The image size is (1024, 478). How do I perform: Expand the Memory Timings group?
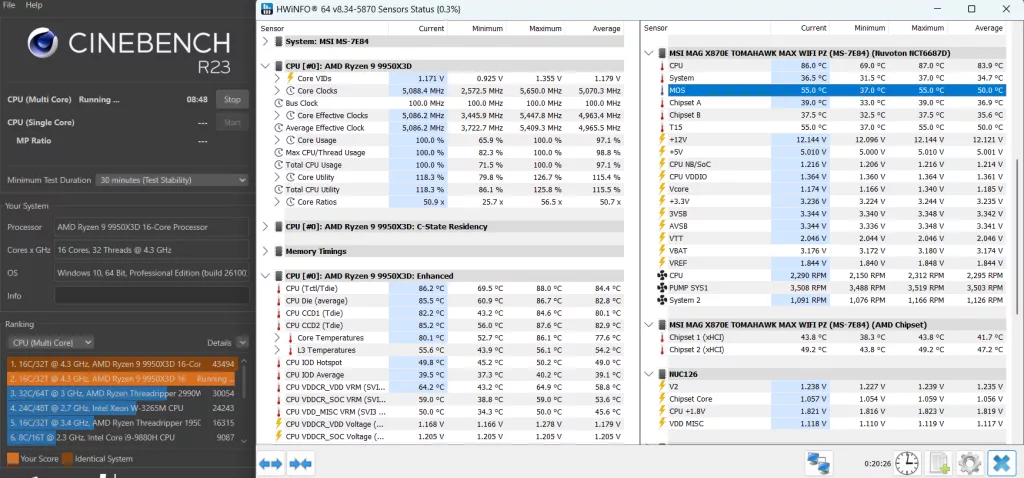pos(266,251)
